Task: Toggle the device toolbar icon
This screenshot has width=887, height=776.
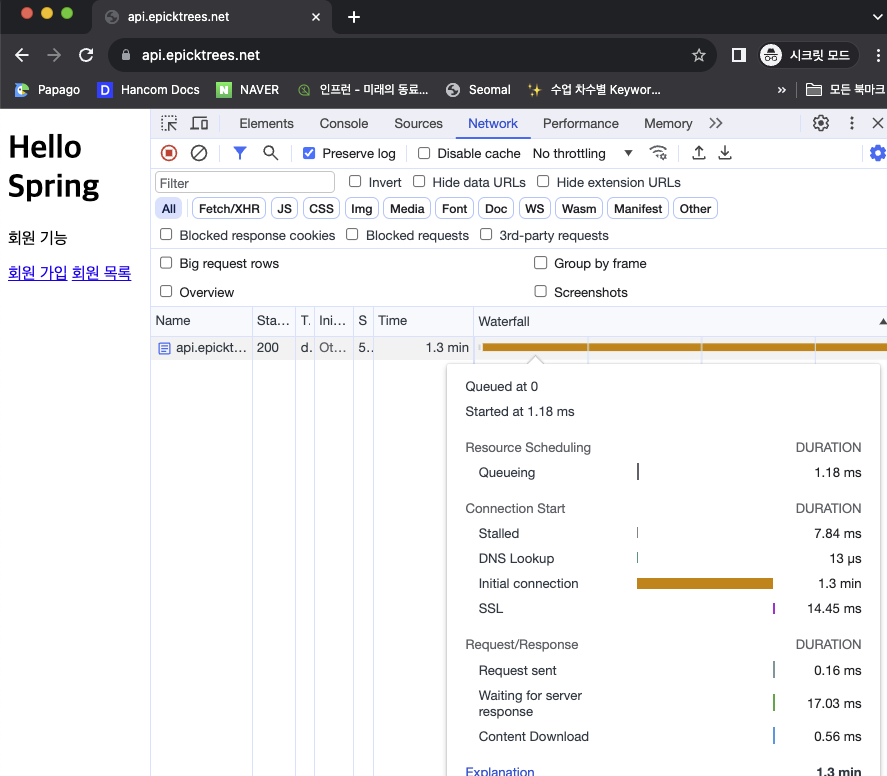Action: click(200, 123)
